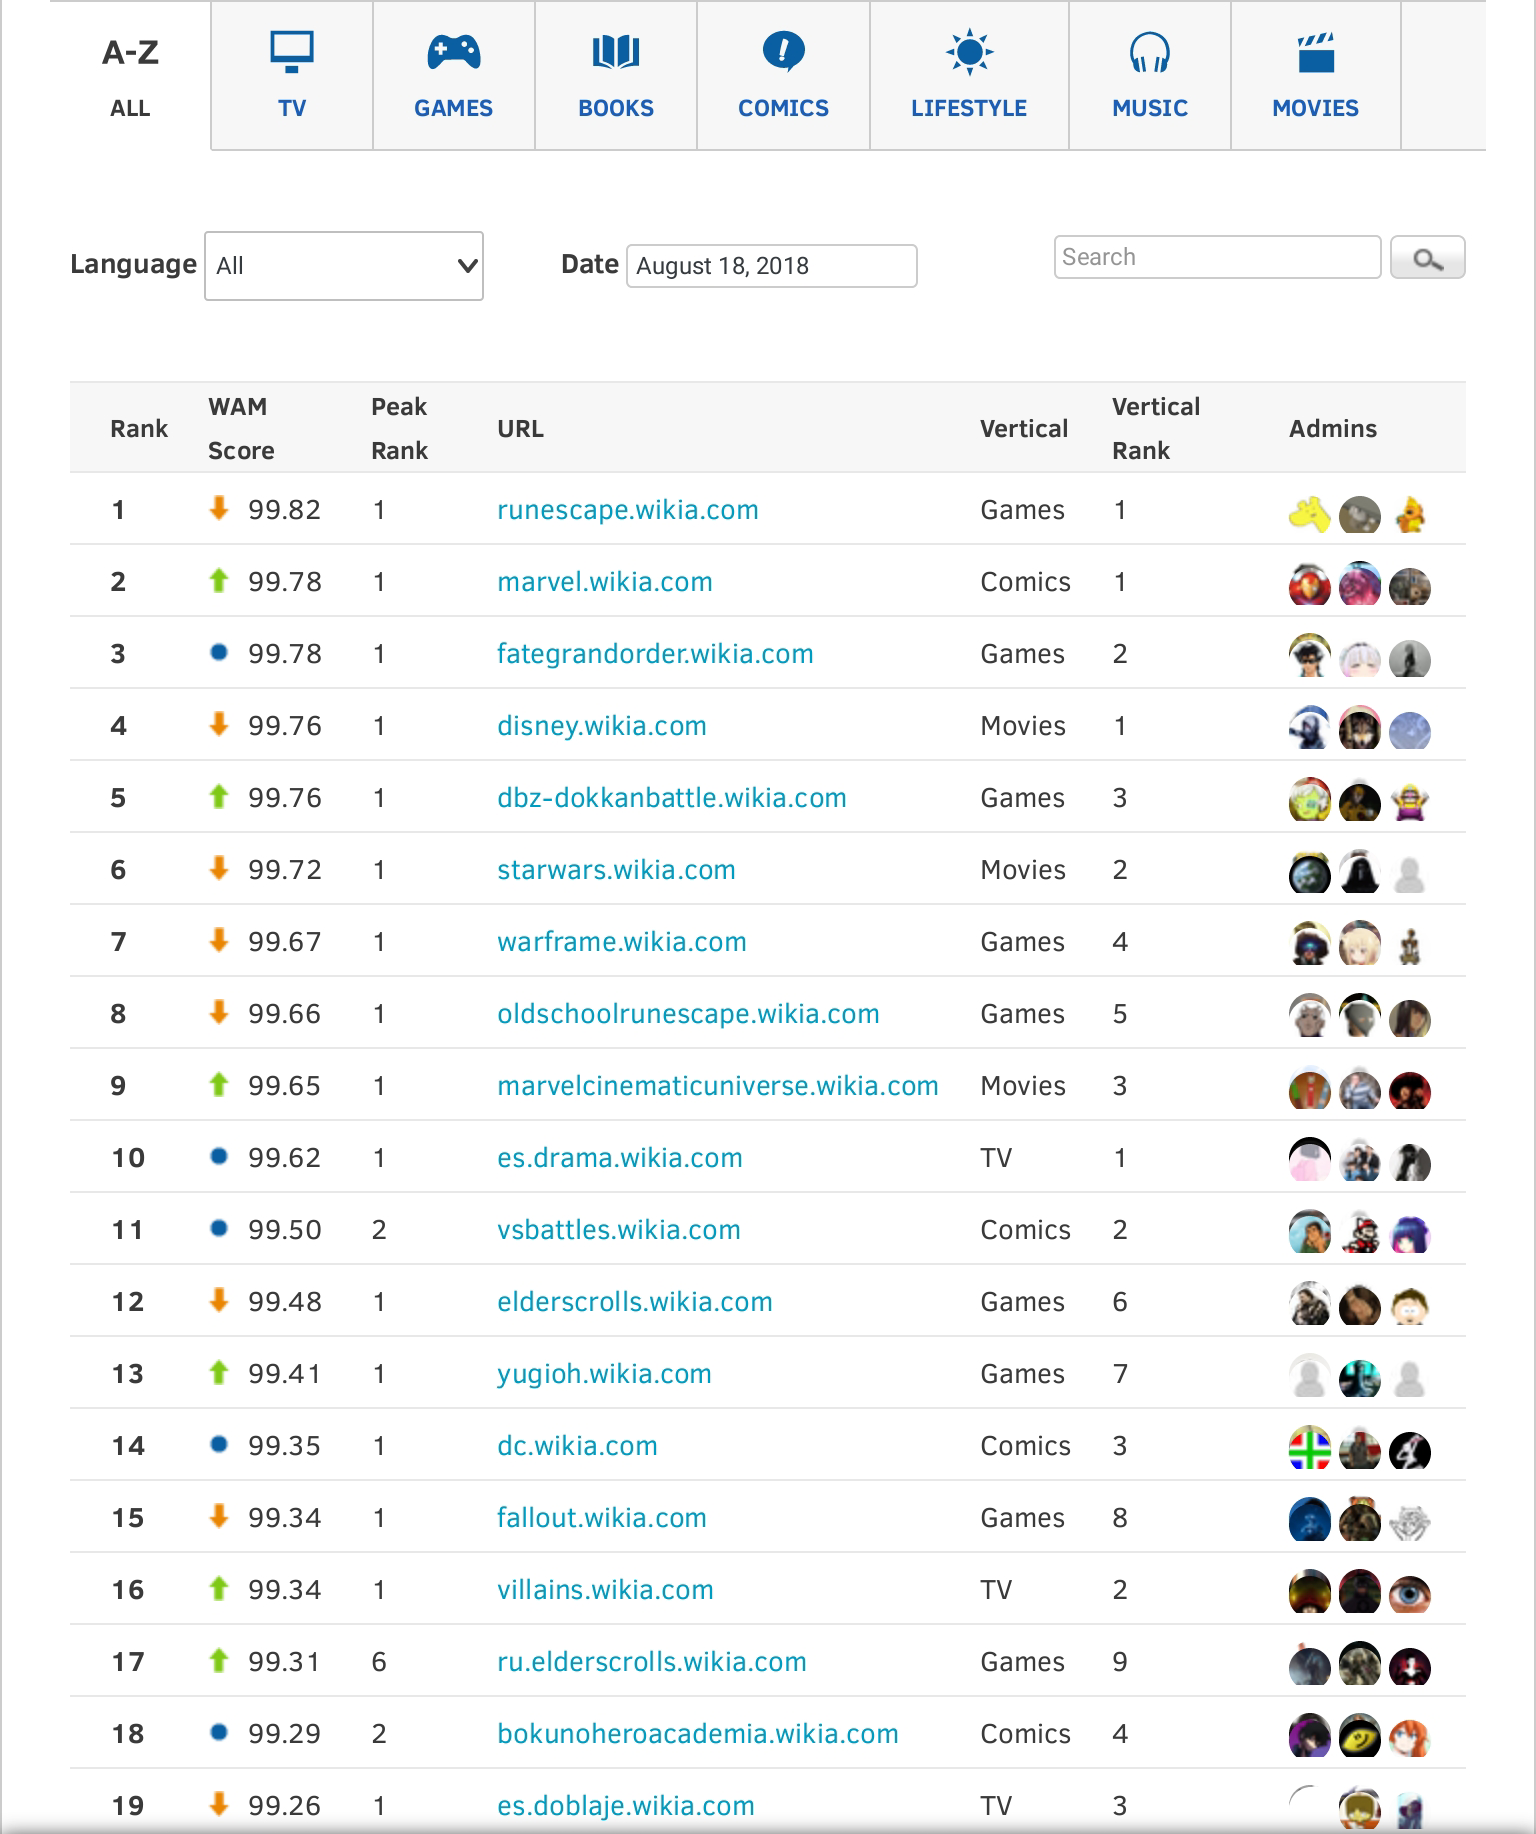Click the Vertical Rank column header

[1155, 428]
